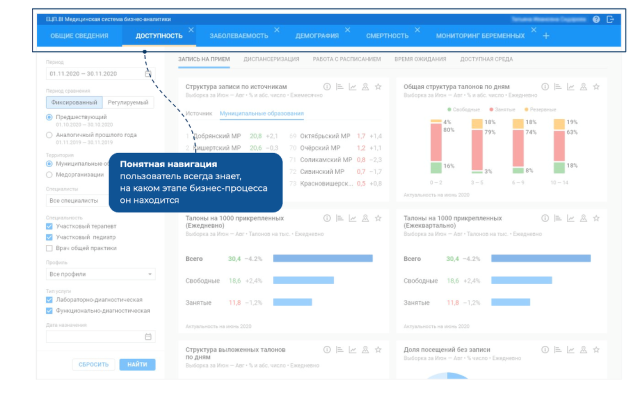This screenshot has height=403, width=640.
Task: Switch to the Смертность tab
Action: pos(387,36)
